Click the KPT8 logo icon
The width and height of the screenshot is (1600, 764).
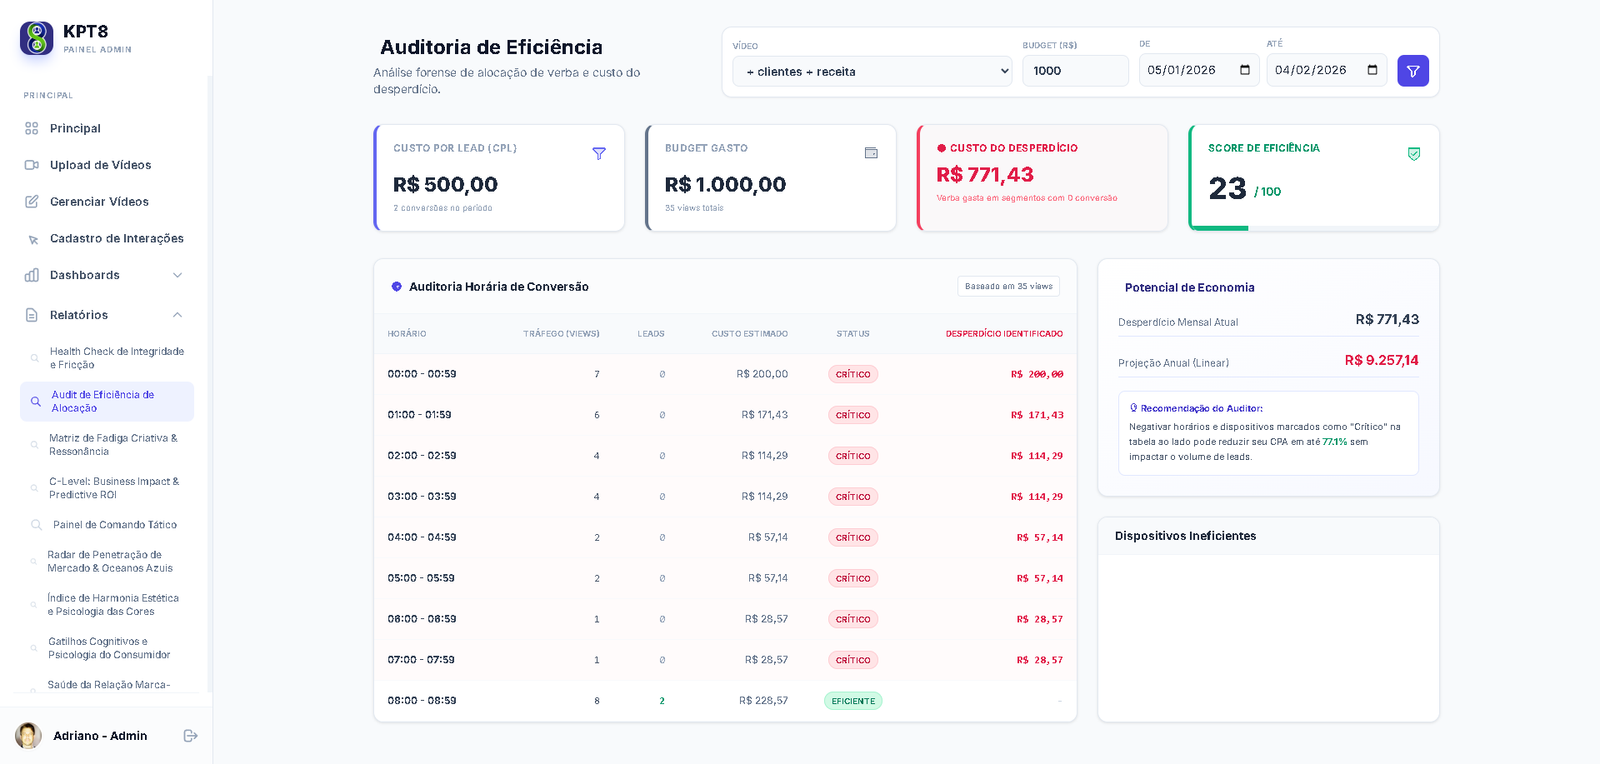point(37,38)
